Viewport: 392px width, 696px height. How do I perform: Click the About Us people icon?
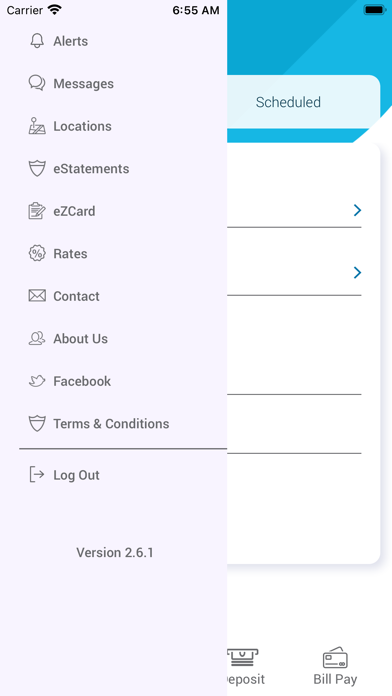[x=37, y=339]
